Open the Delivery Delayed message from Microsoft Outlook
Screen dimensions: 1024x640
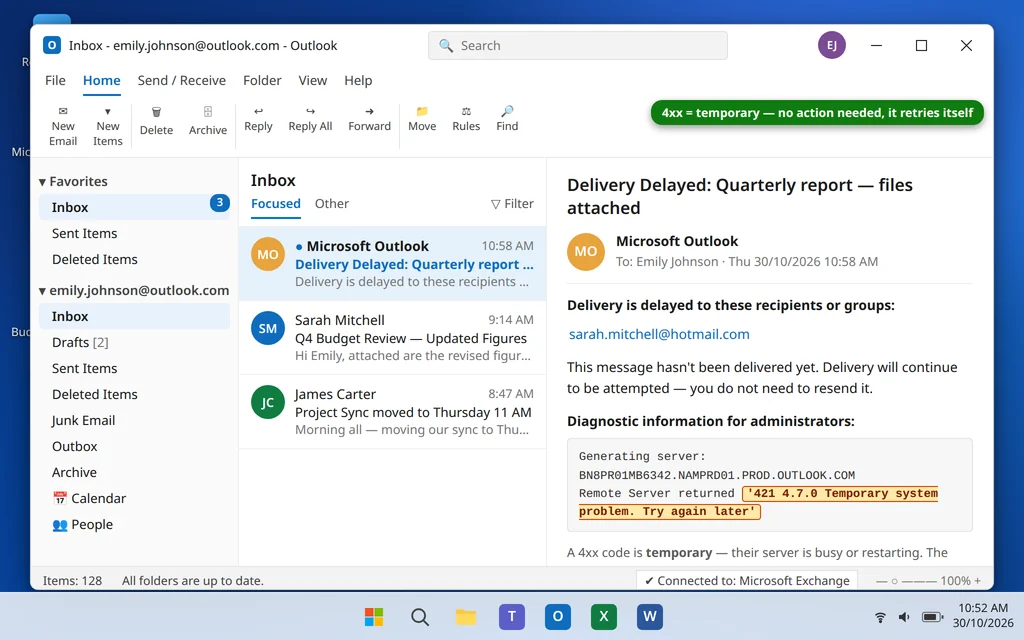pyautogui.click(x=392, y=264)
